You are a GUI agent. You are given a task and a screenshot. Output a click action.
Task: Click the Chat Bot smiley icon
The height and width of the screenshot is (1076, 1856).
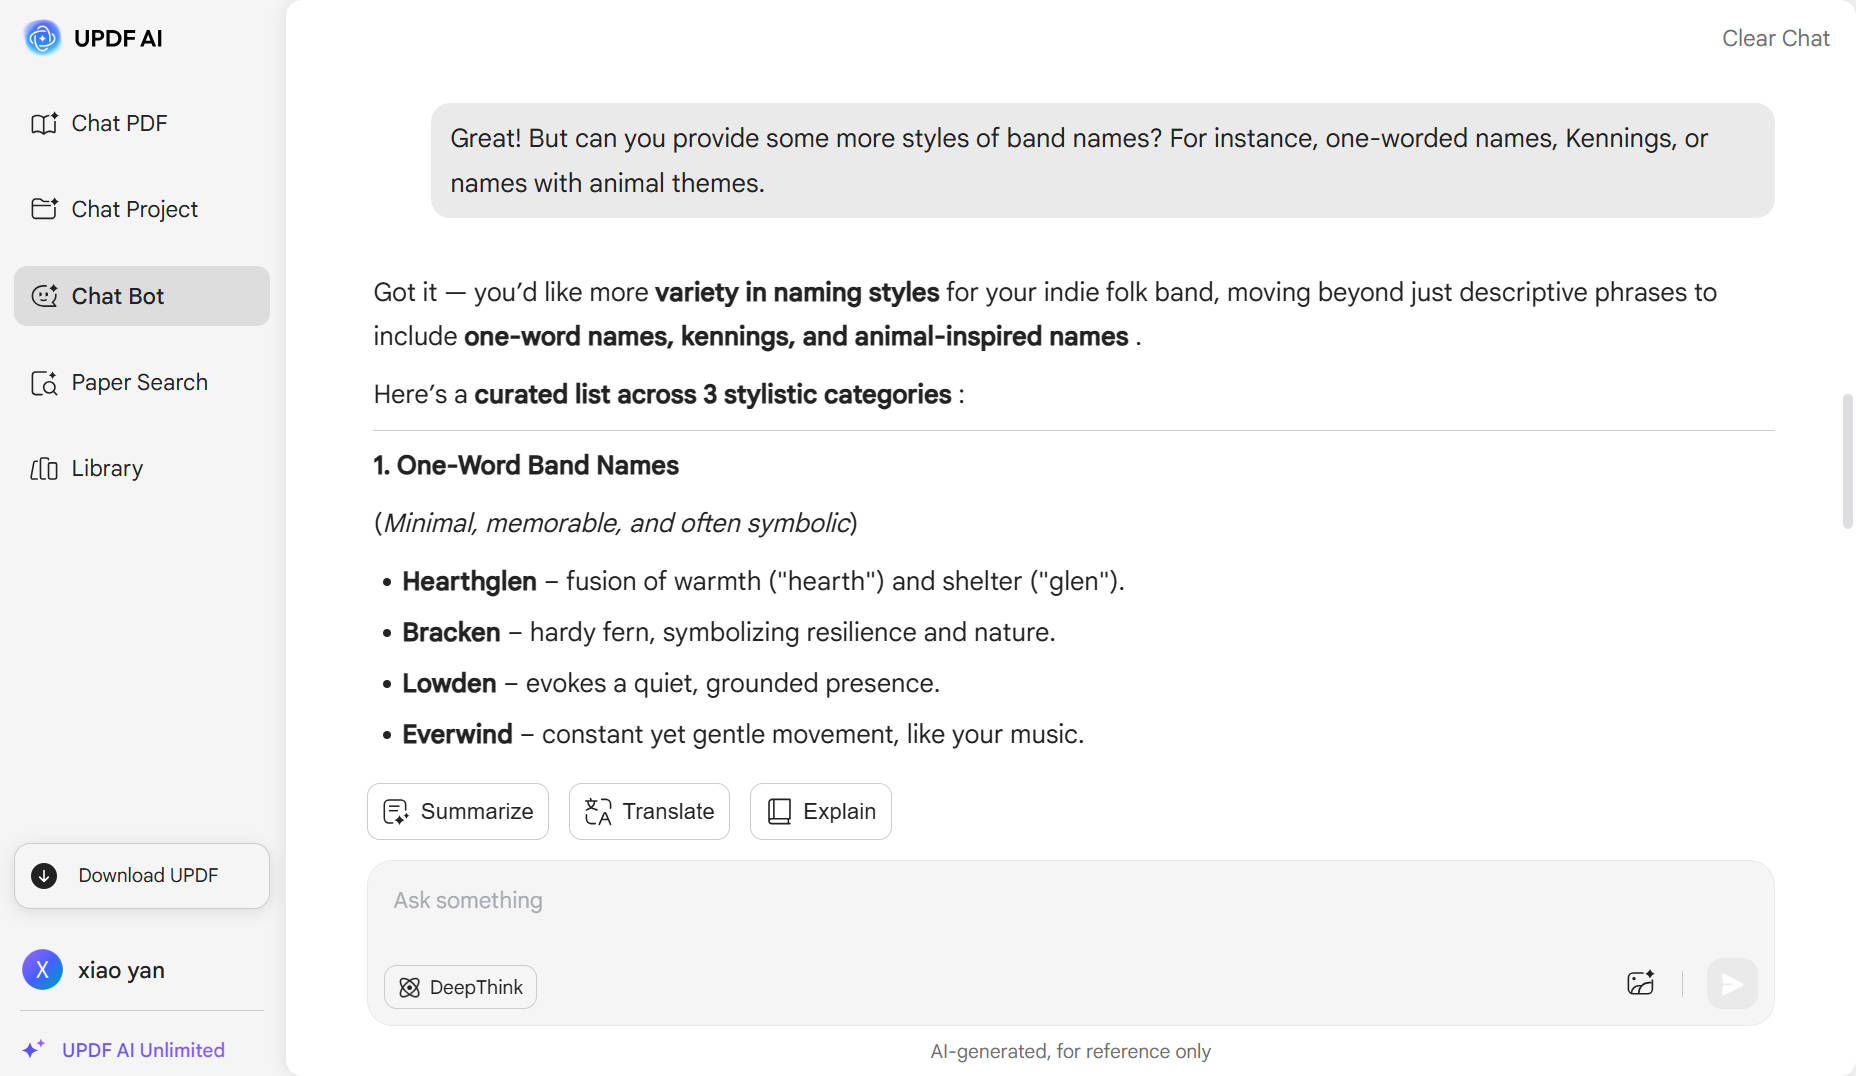click(x=44, y=296)
